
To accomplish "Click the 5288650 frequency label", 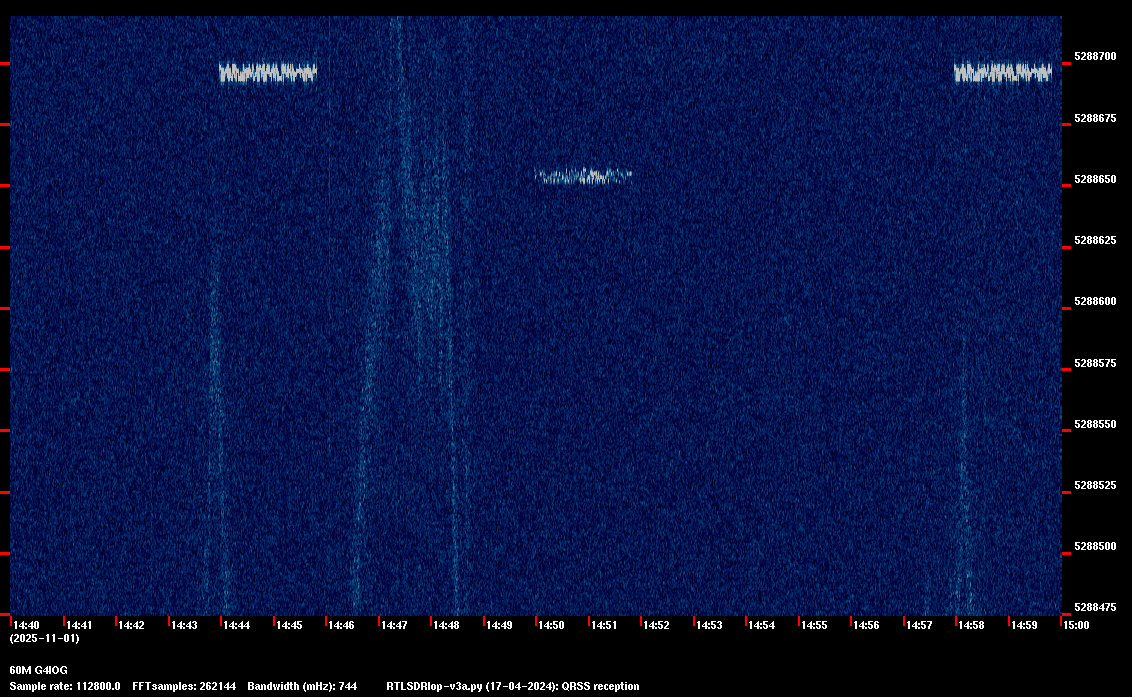I will 1095,179.
